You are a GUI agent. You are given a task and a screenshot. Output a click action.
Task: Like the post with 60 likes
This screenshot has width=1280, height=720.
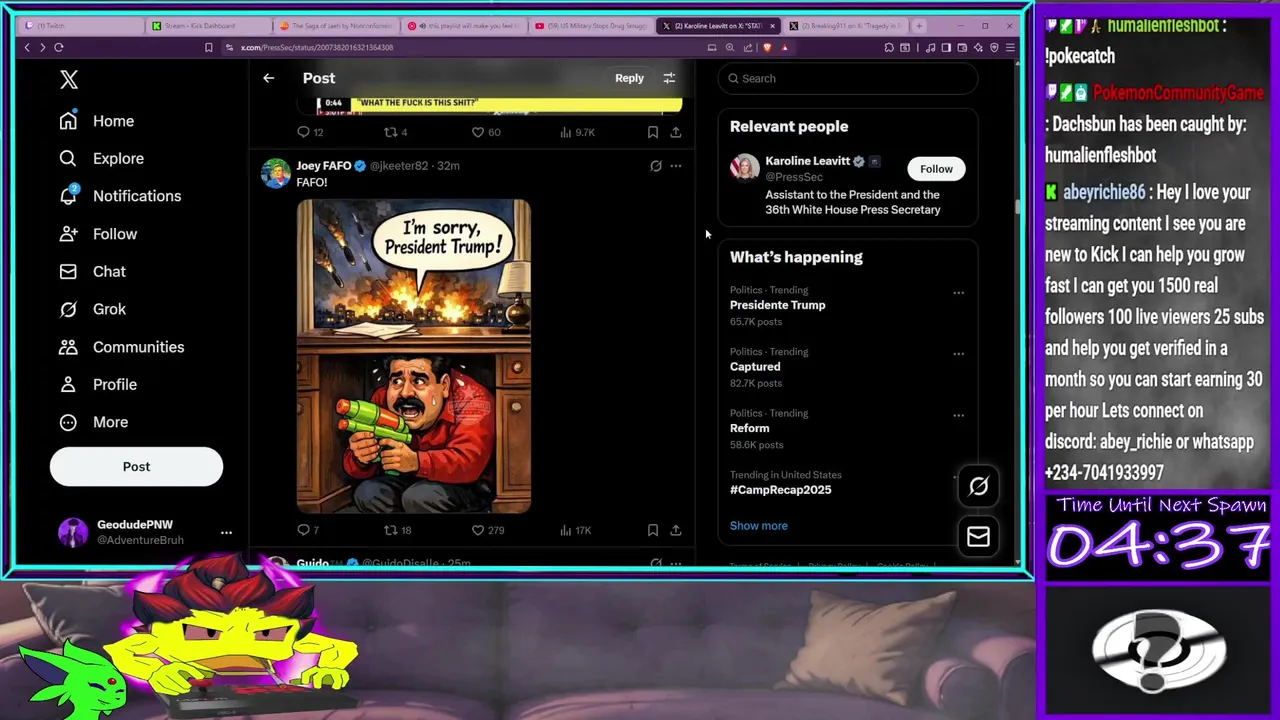pyautogui.click(x=486, y=132)
